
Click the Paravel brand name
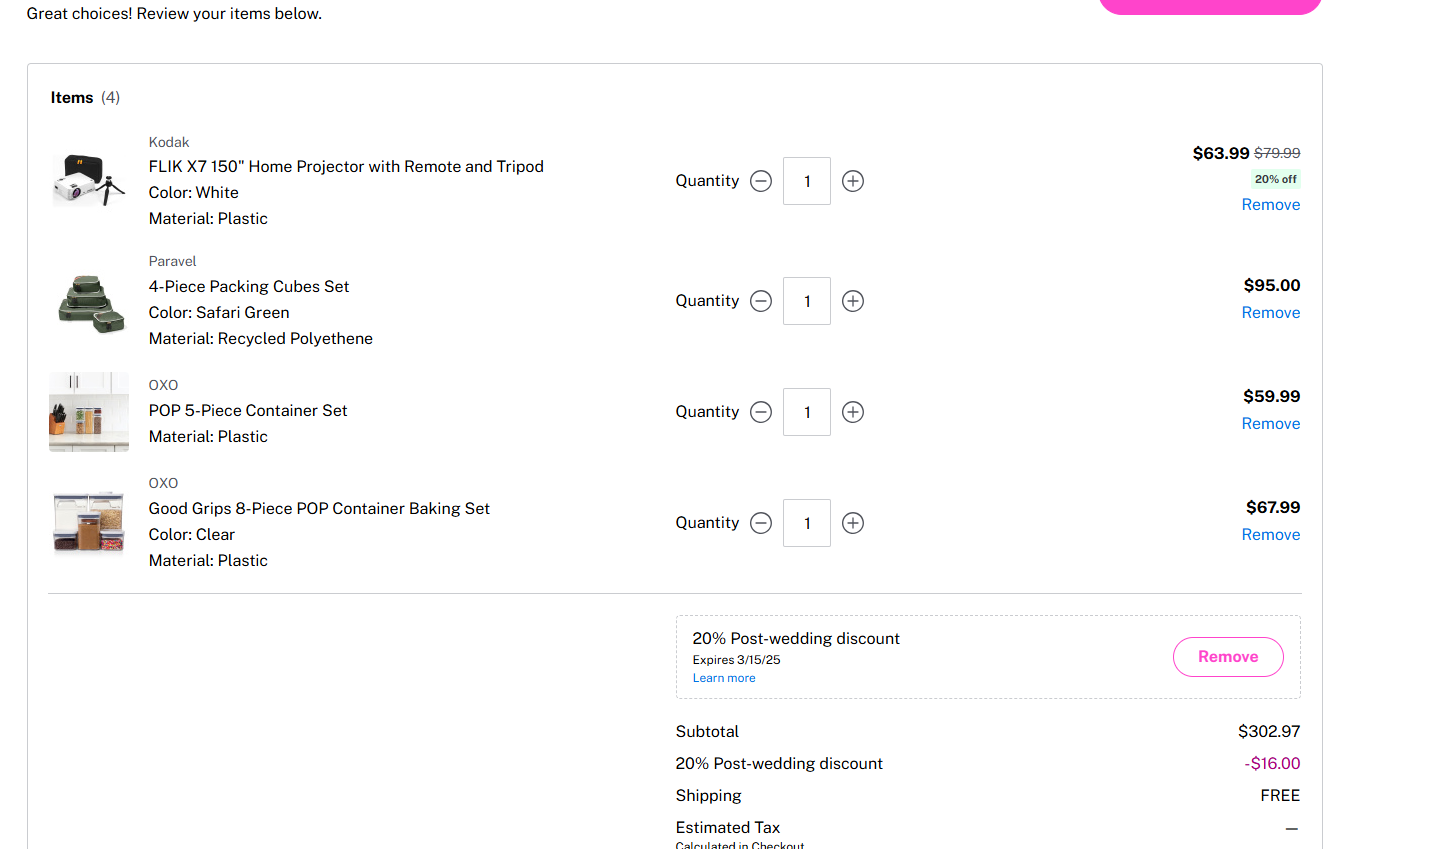pyautogui.click(x=173, y=261)
